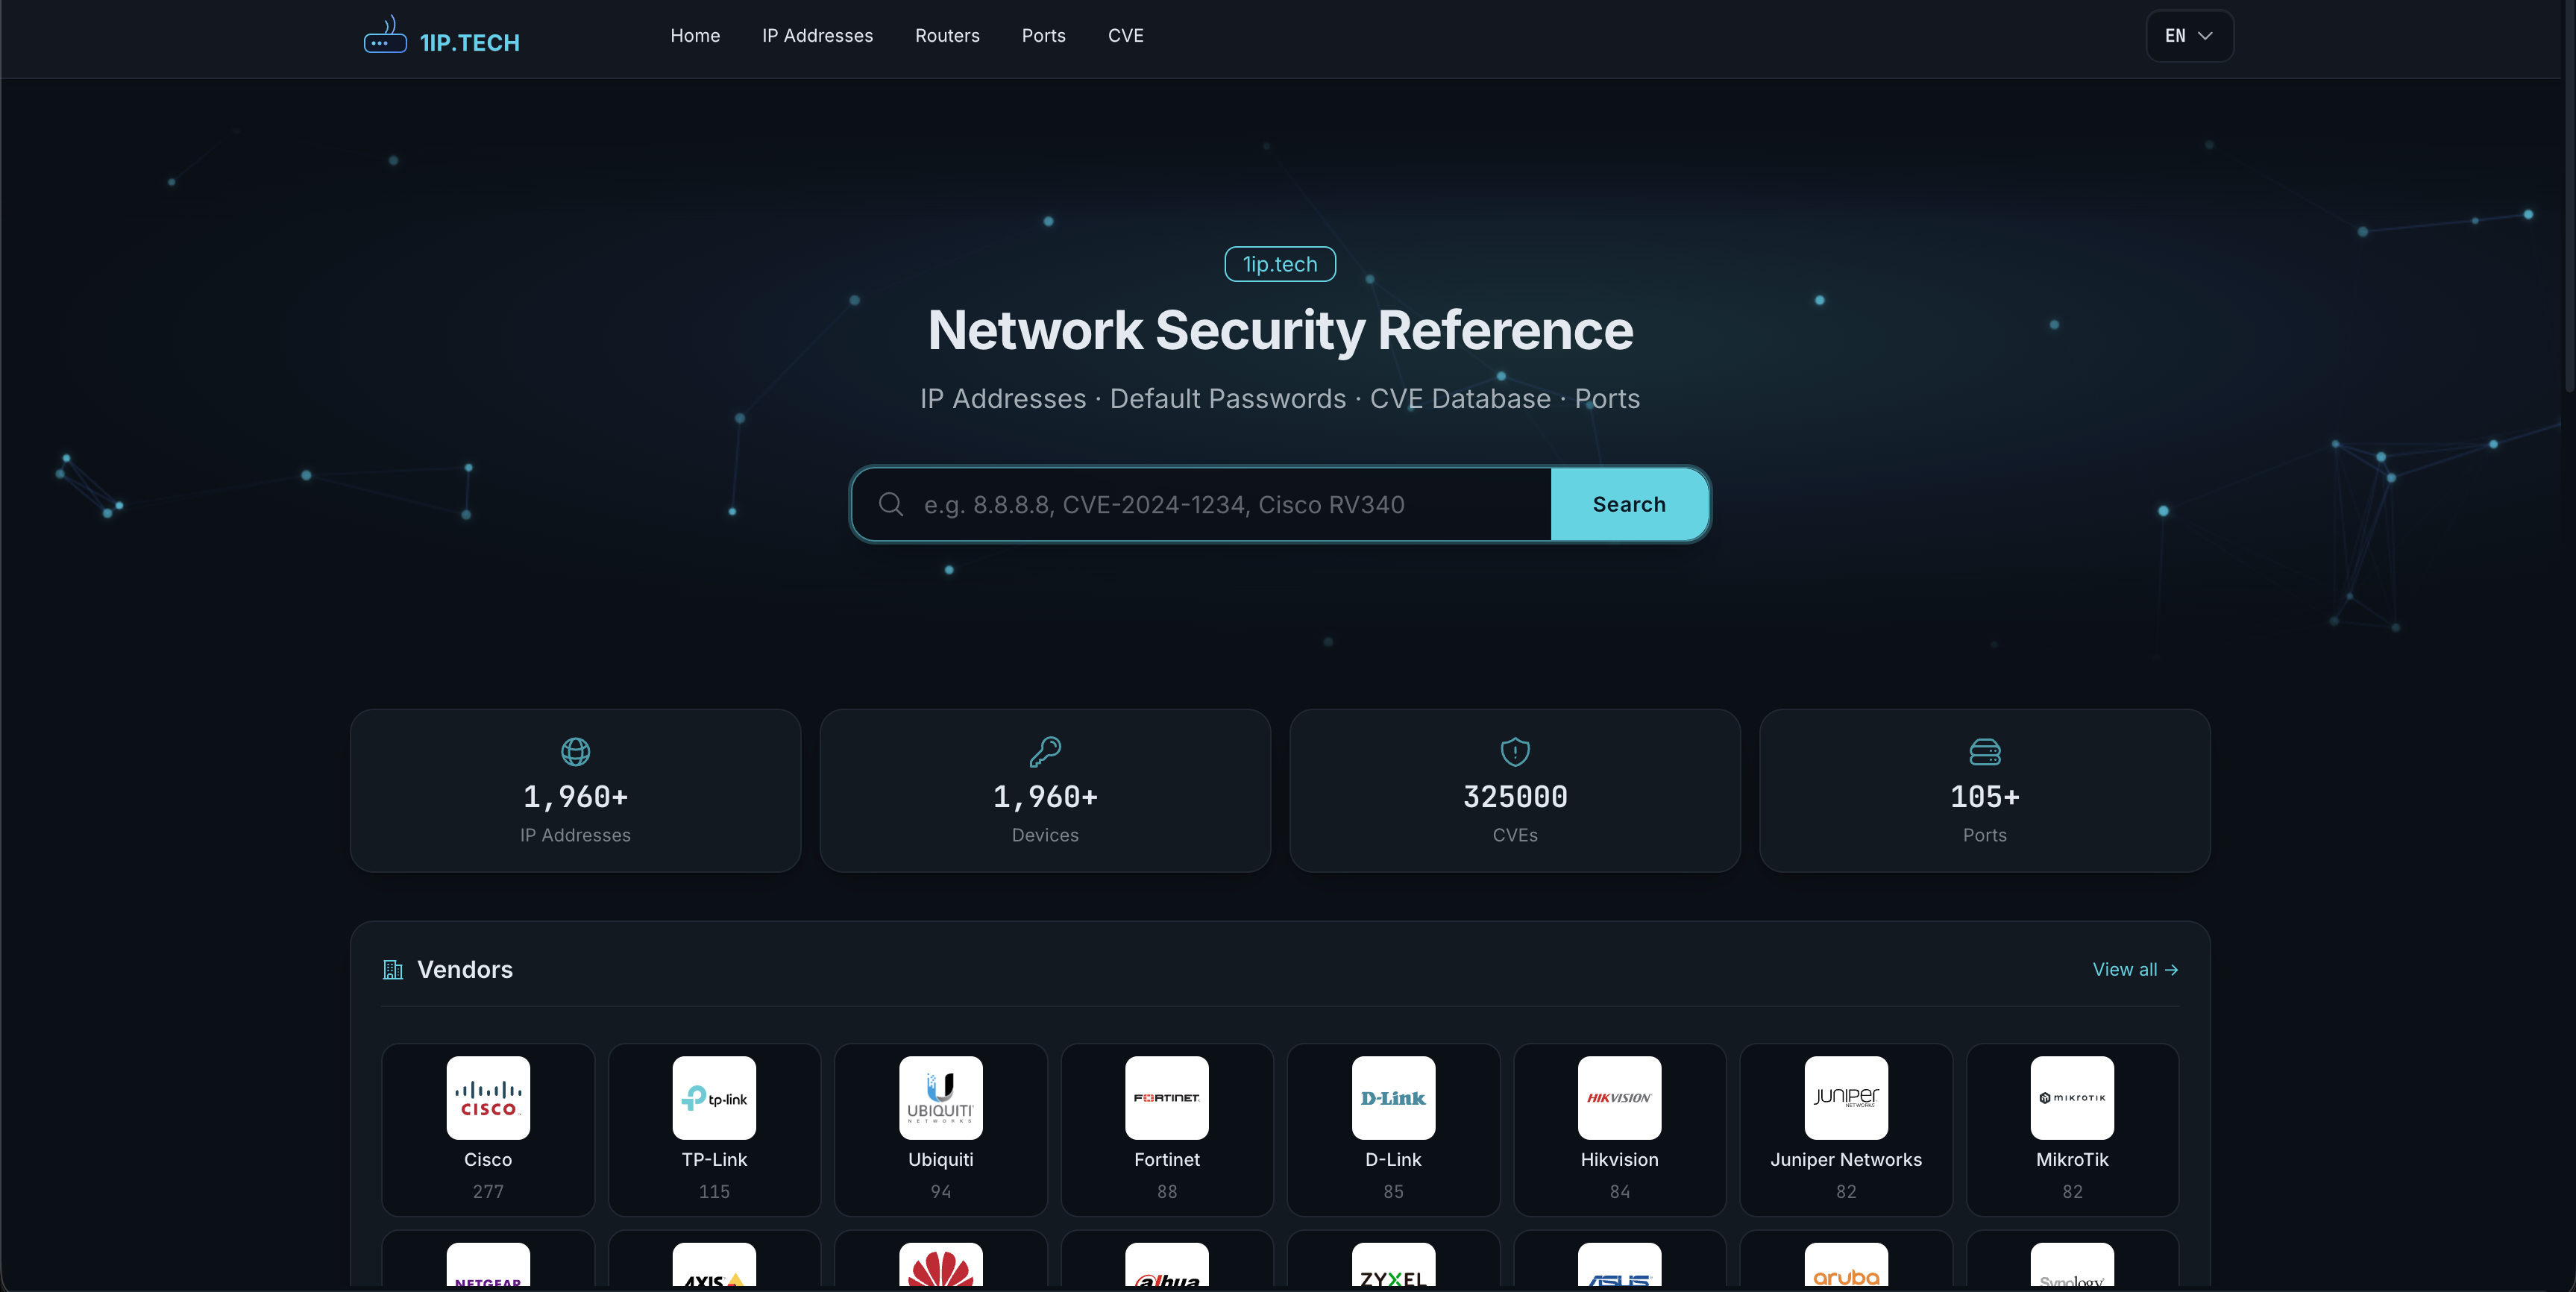Image resolution: width=2576 pixels, height=1292 pixels.
Task: Click the shield icon above CVEs
Action: (x=1515, y=751)
